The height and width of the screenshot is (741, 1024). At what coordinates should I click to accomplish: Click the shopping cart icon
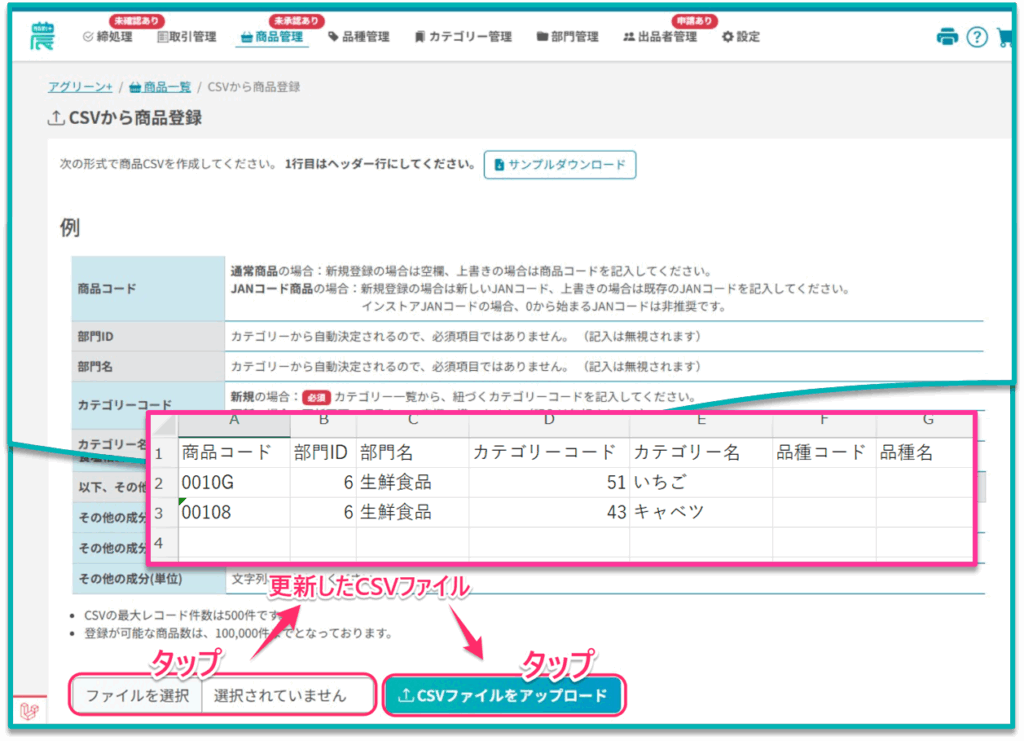click(1005, 37)
